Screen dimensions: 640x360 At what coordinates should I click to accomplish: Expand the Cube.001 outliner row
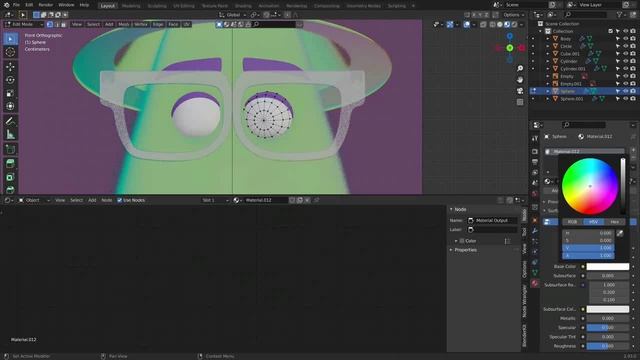(548, 53)
